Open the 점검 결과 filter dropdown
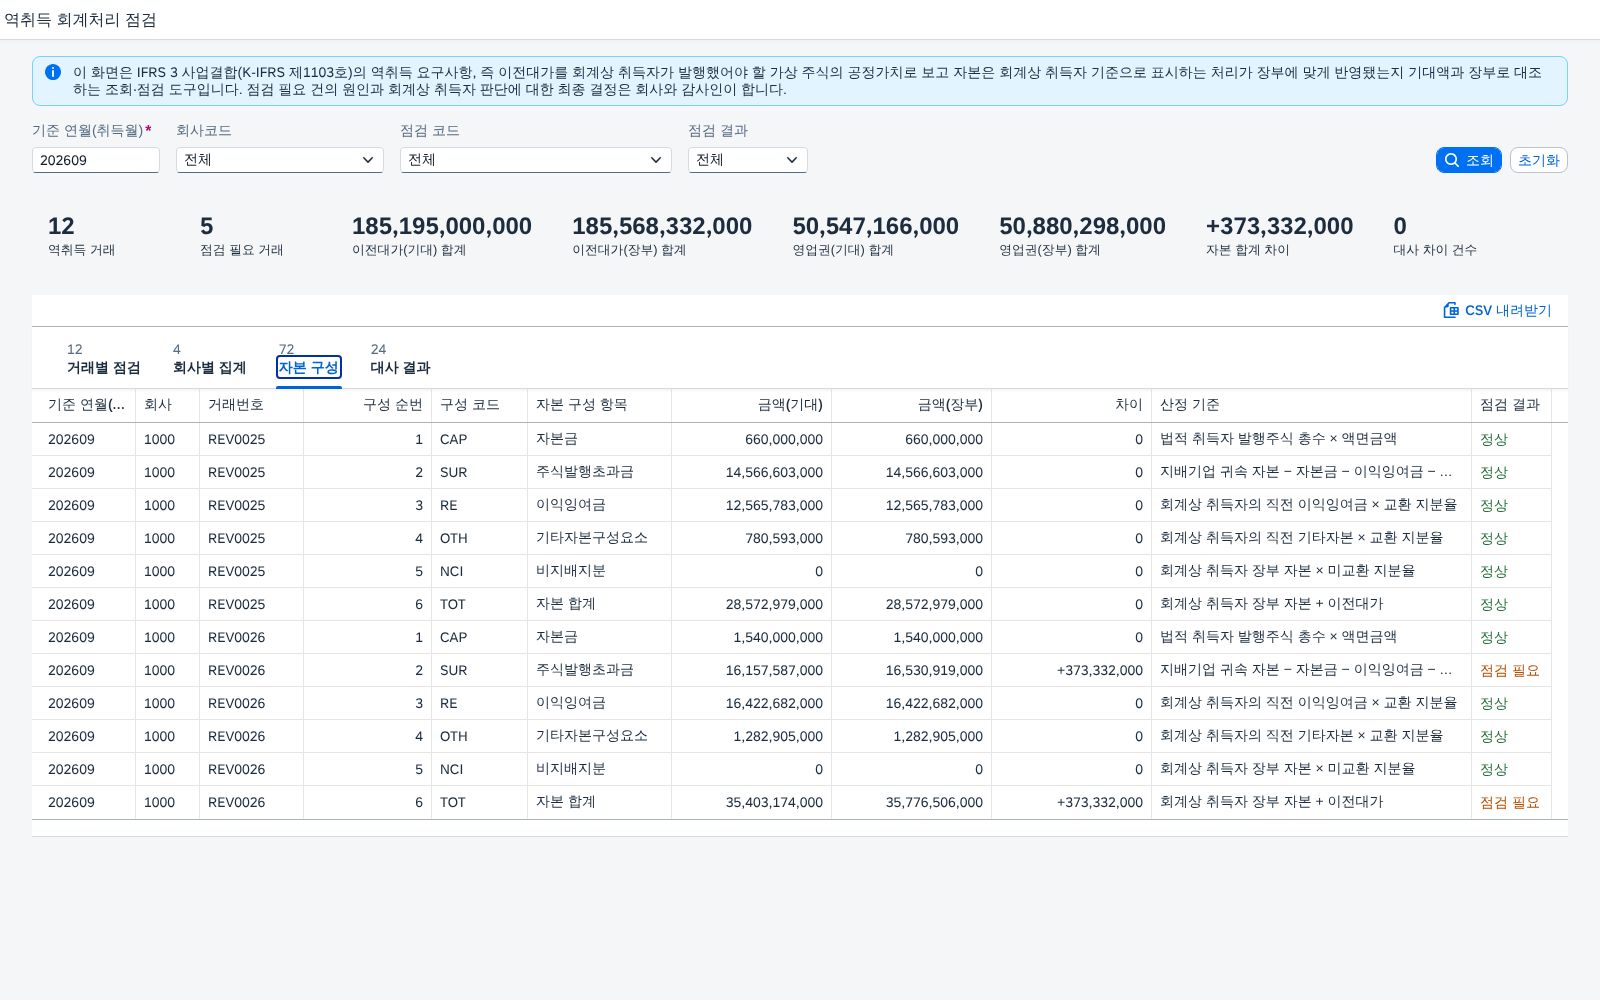The height and width of the screenshot is (1000, 1600). point(748,160)
